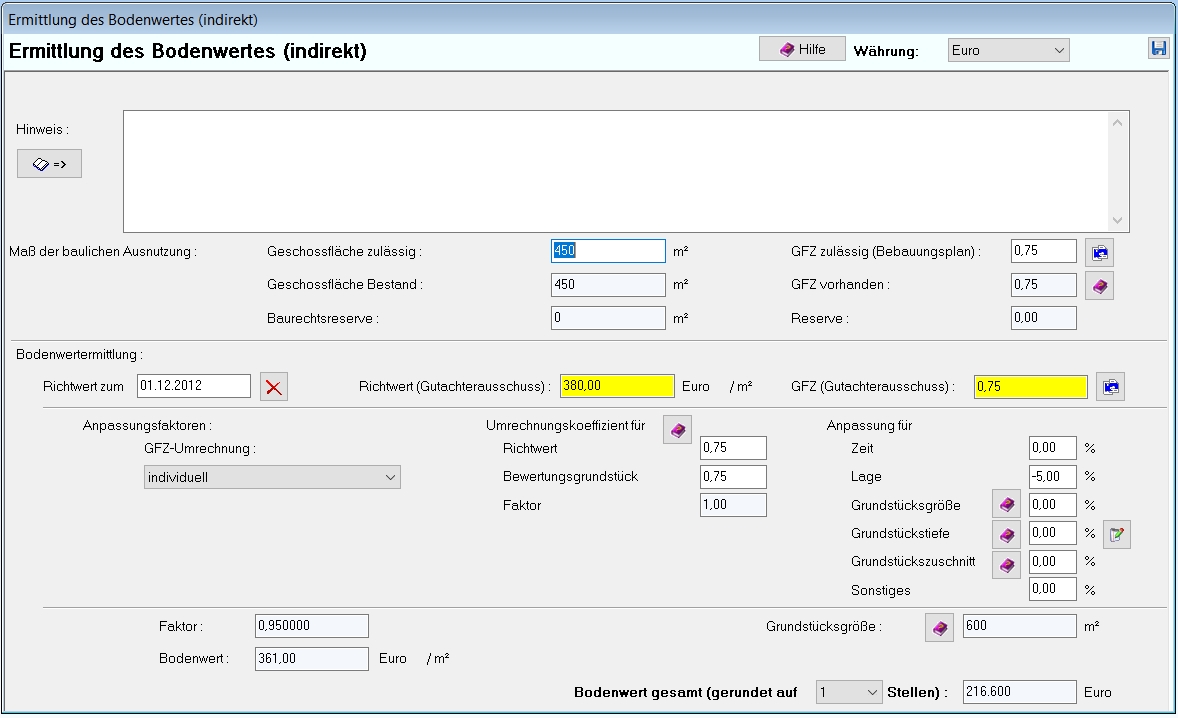Click yellow Richtwert 380,00 field

(617, 386)
